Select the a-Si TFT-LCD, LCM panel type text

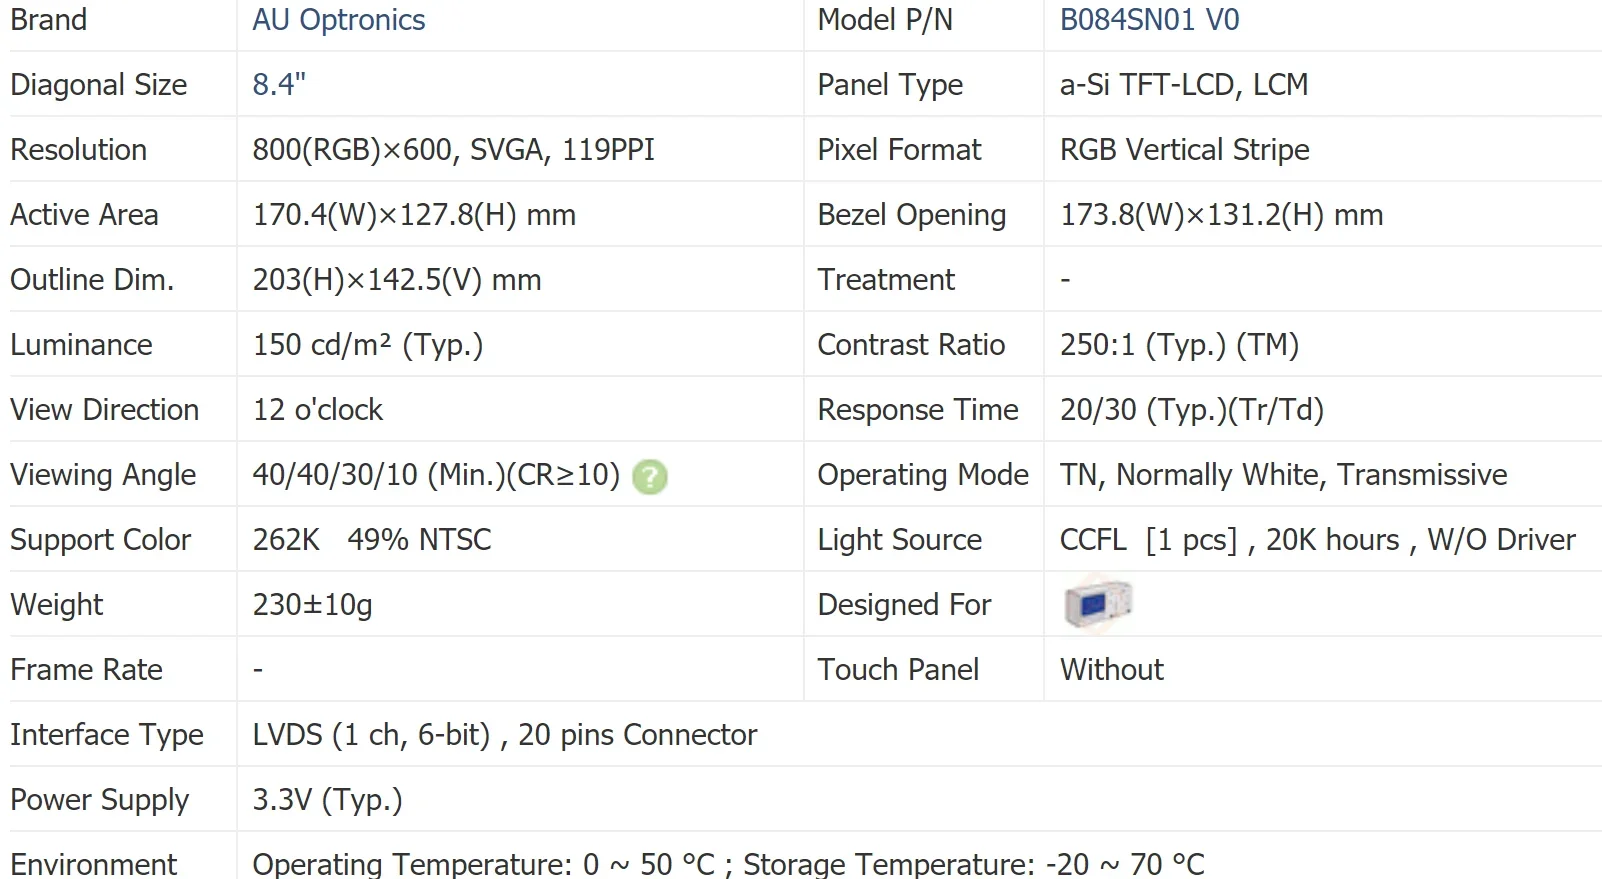(x=1183, y=85)
